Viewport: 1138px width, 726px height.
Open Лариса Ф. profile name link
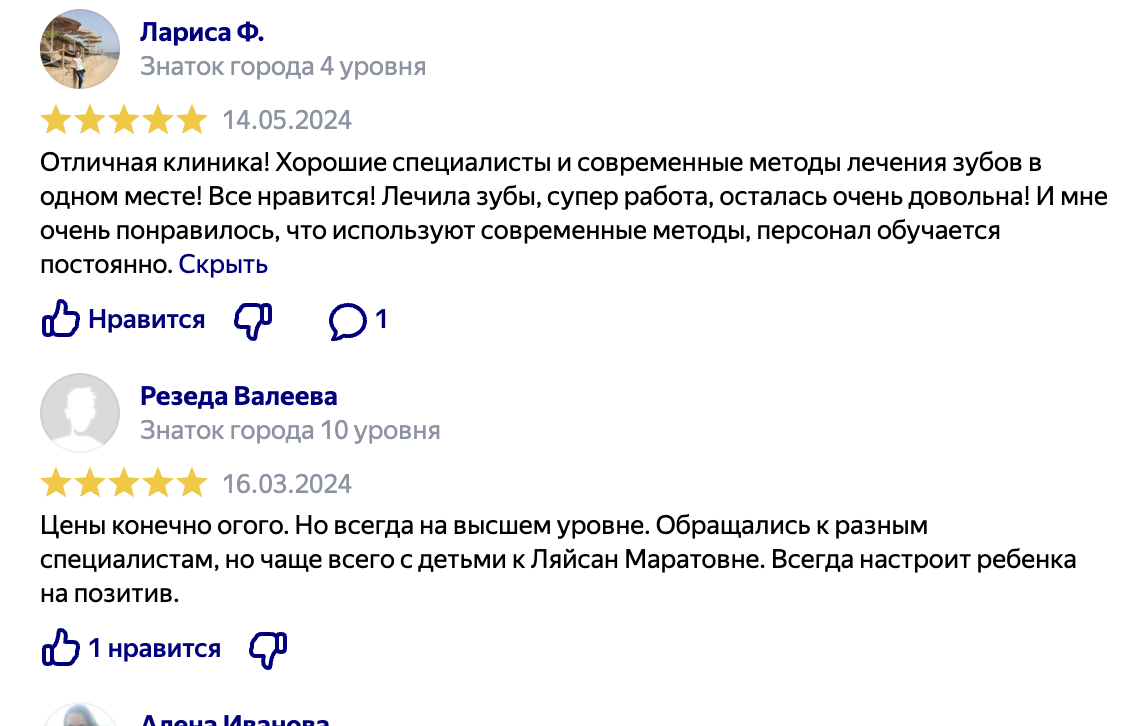202,32
